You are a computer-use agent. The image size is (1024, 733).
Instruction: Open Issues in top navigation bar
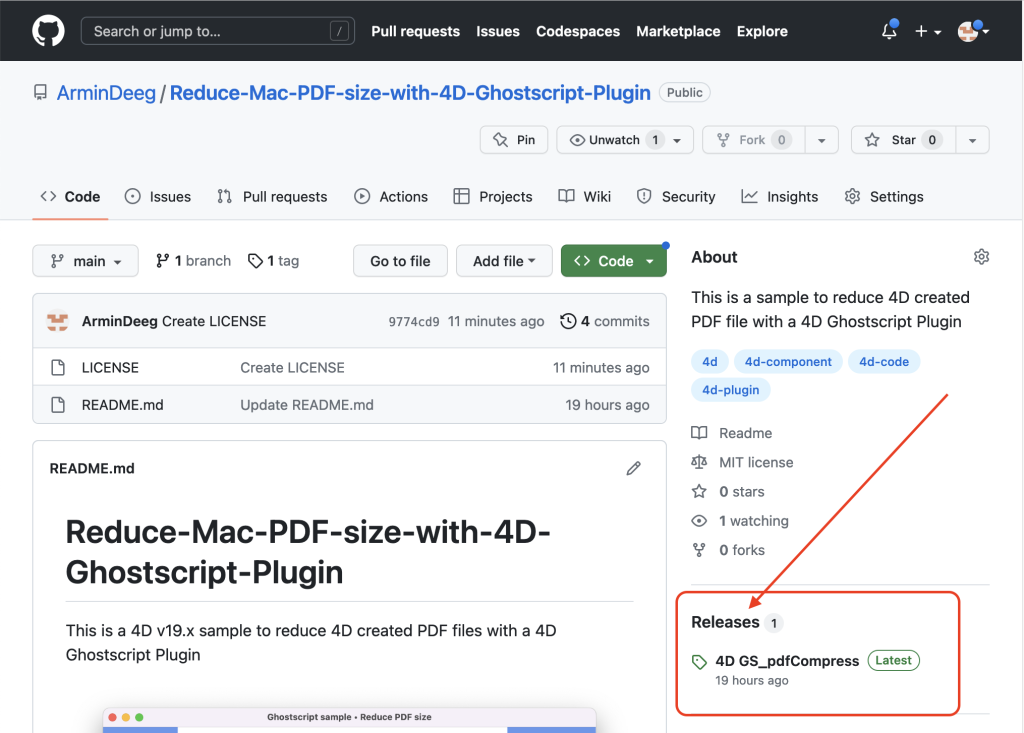pyautogui.click(x=498, y=31)
